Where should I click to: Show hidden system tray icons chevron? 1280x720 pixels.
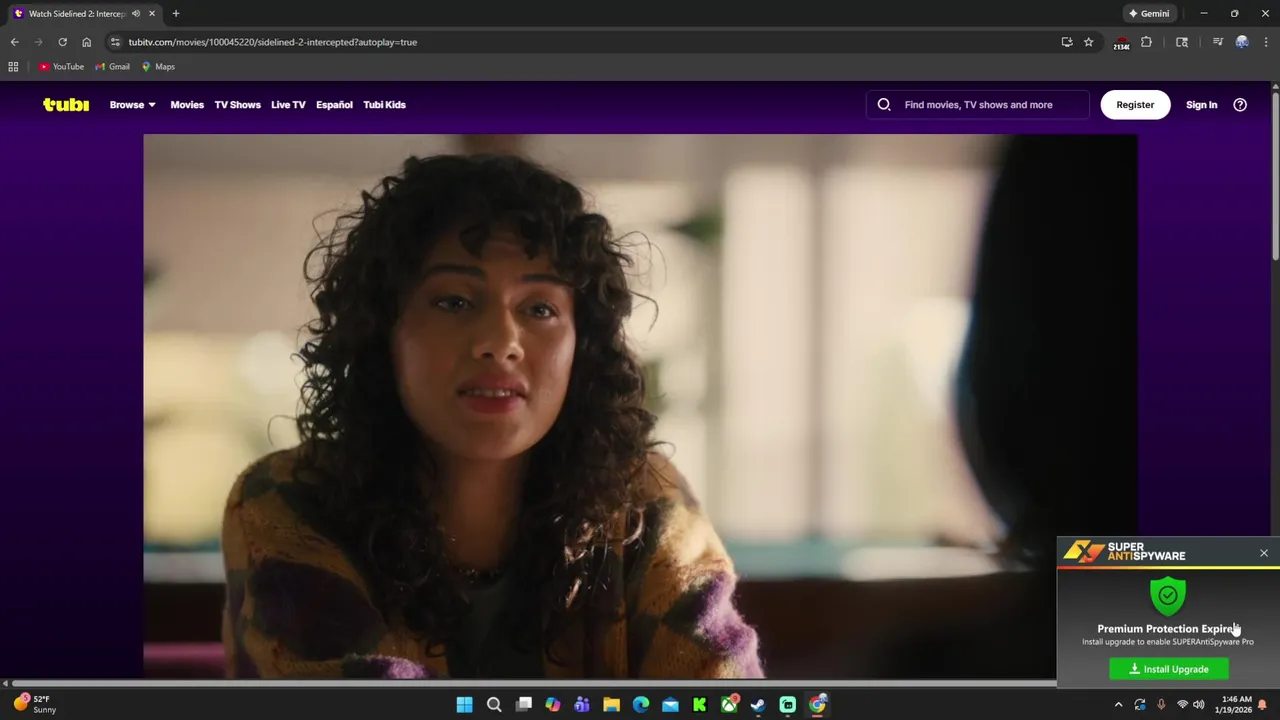tap(1118, 705)
